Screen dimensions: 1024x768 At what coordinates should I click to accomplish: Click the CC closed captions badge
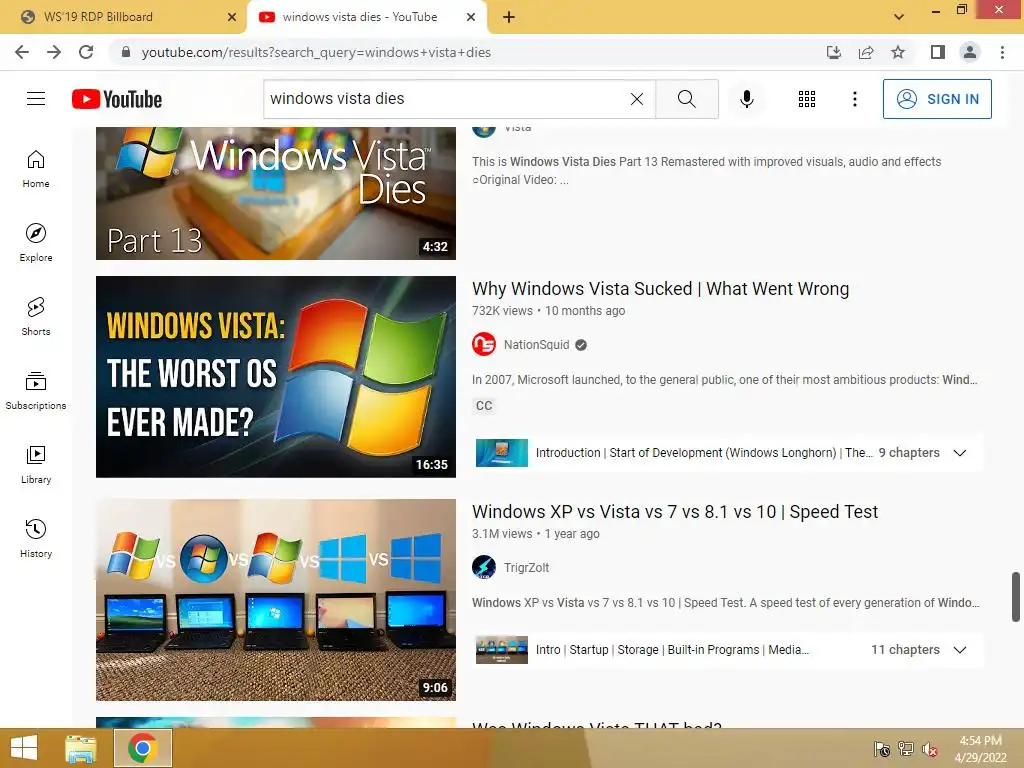click(x=484, y=406)
